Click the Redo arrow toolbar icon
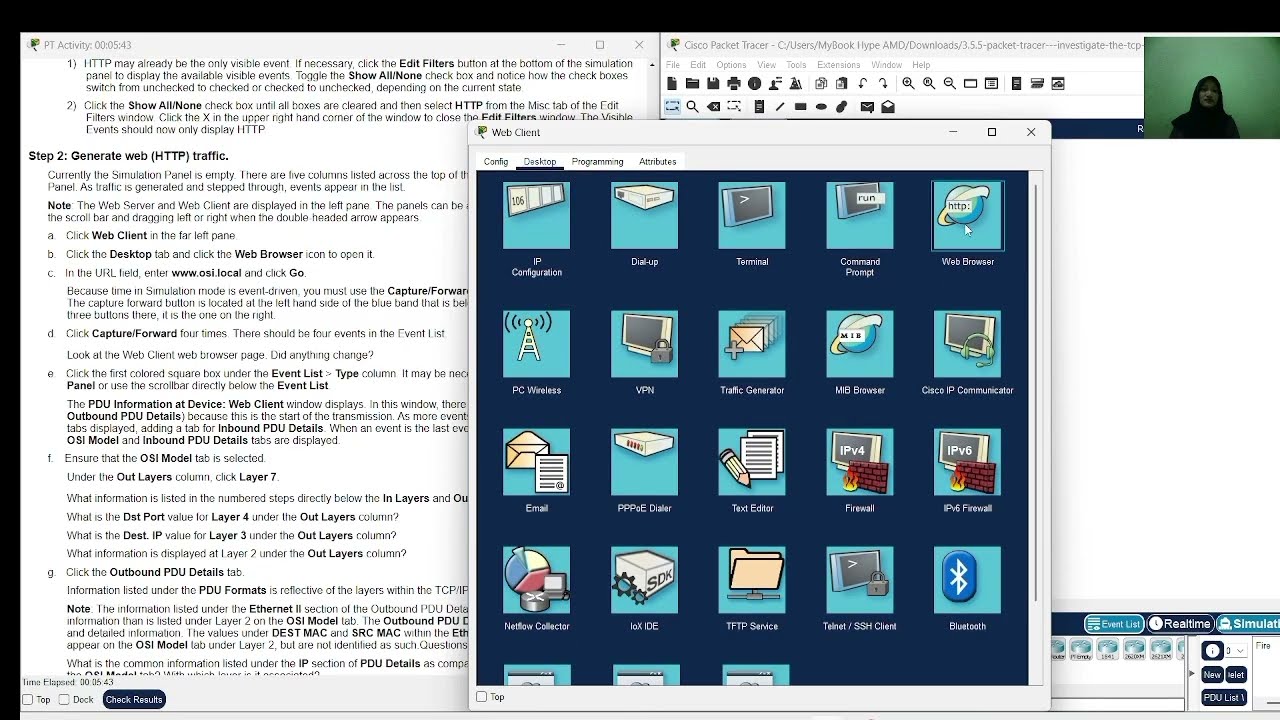Viewport: 1280px width, 720px height. tap(883, 84)
